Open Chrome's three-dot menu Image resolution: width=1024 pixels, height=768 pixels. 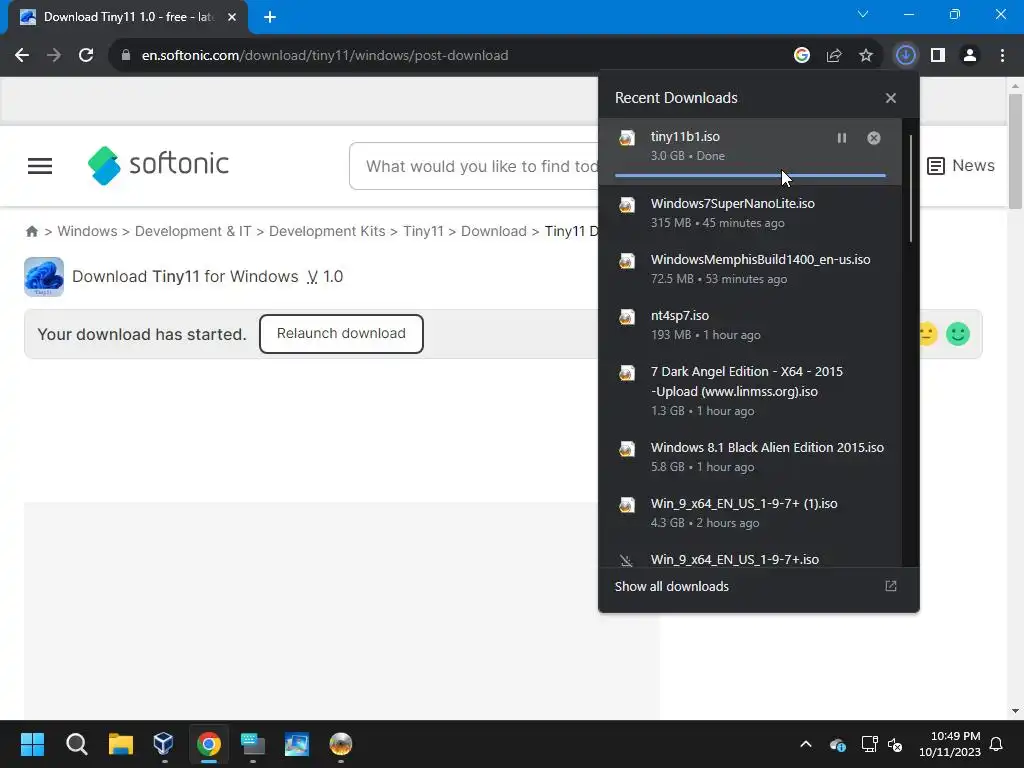pyautogui.click(x=1002, y=56)
